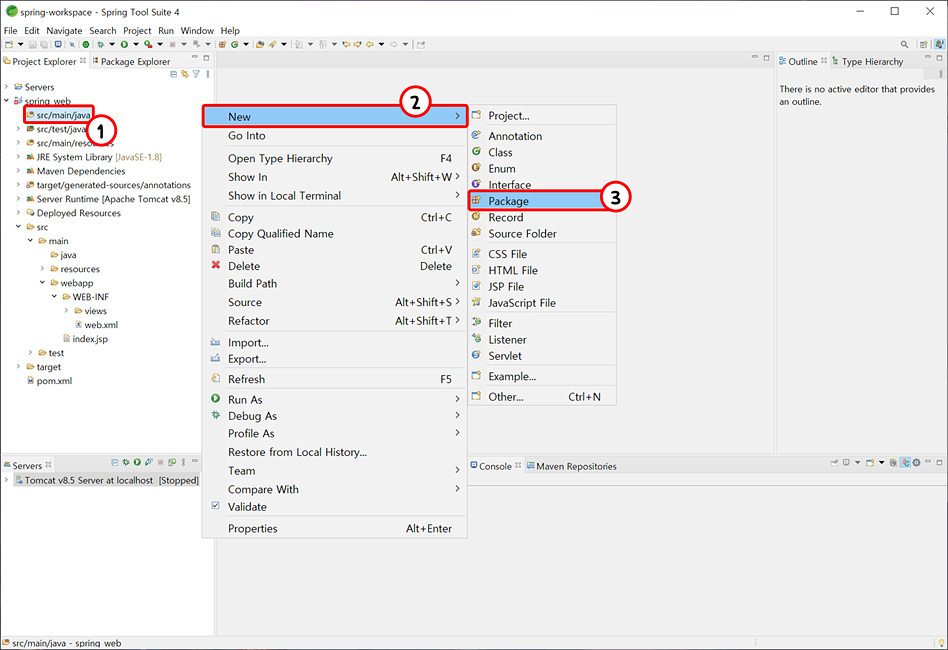Open the Navigate menu
The width and height of the screenshot is (948, 650).
(x=64, y=30)
